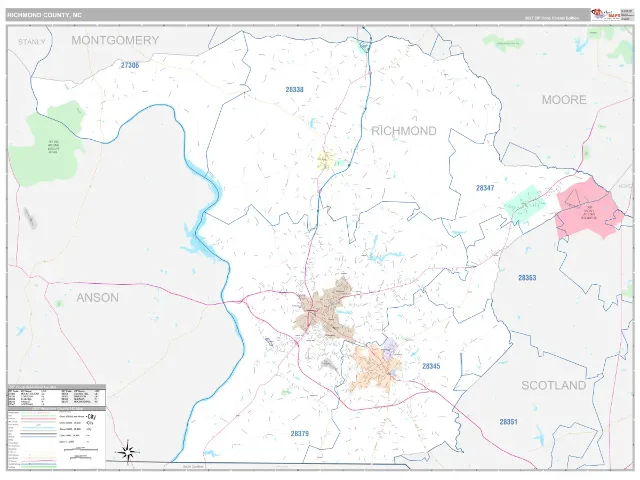Image resolution: width=640 pixels, height=480 pixels.
Task: Click the ZIP code index legend table
Action: [56, 396]
